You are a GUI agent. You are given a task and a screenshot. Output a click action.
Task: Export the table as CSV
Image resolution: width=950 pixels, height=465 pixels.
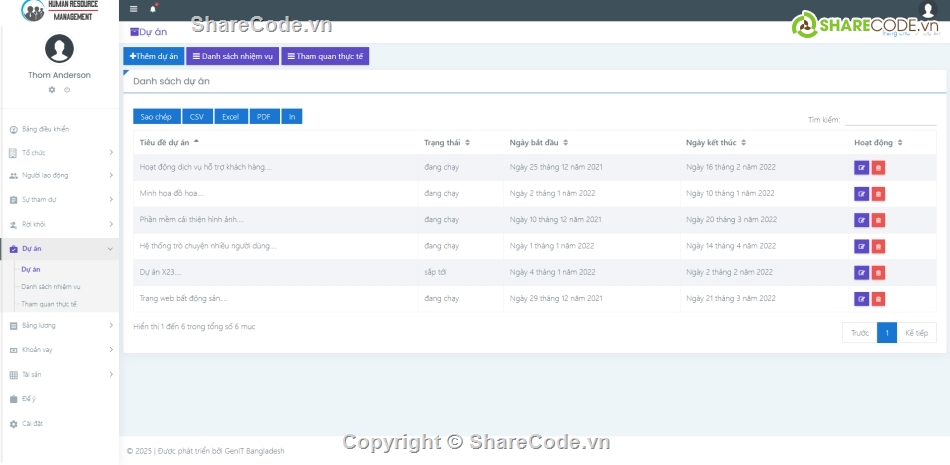pyautogui.click(x=197, y=116)
